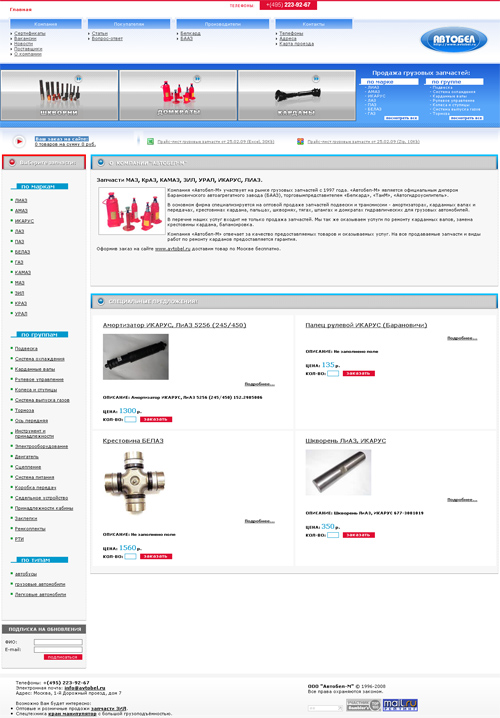Open the Компания menu
500x718 pixels.
click(46, 24)
